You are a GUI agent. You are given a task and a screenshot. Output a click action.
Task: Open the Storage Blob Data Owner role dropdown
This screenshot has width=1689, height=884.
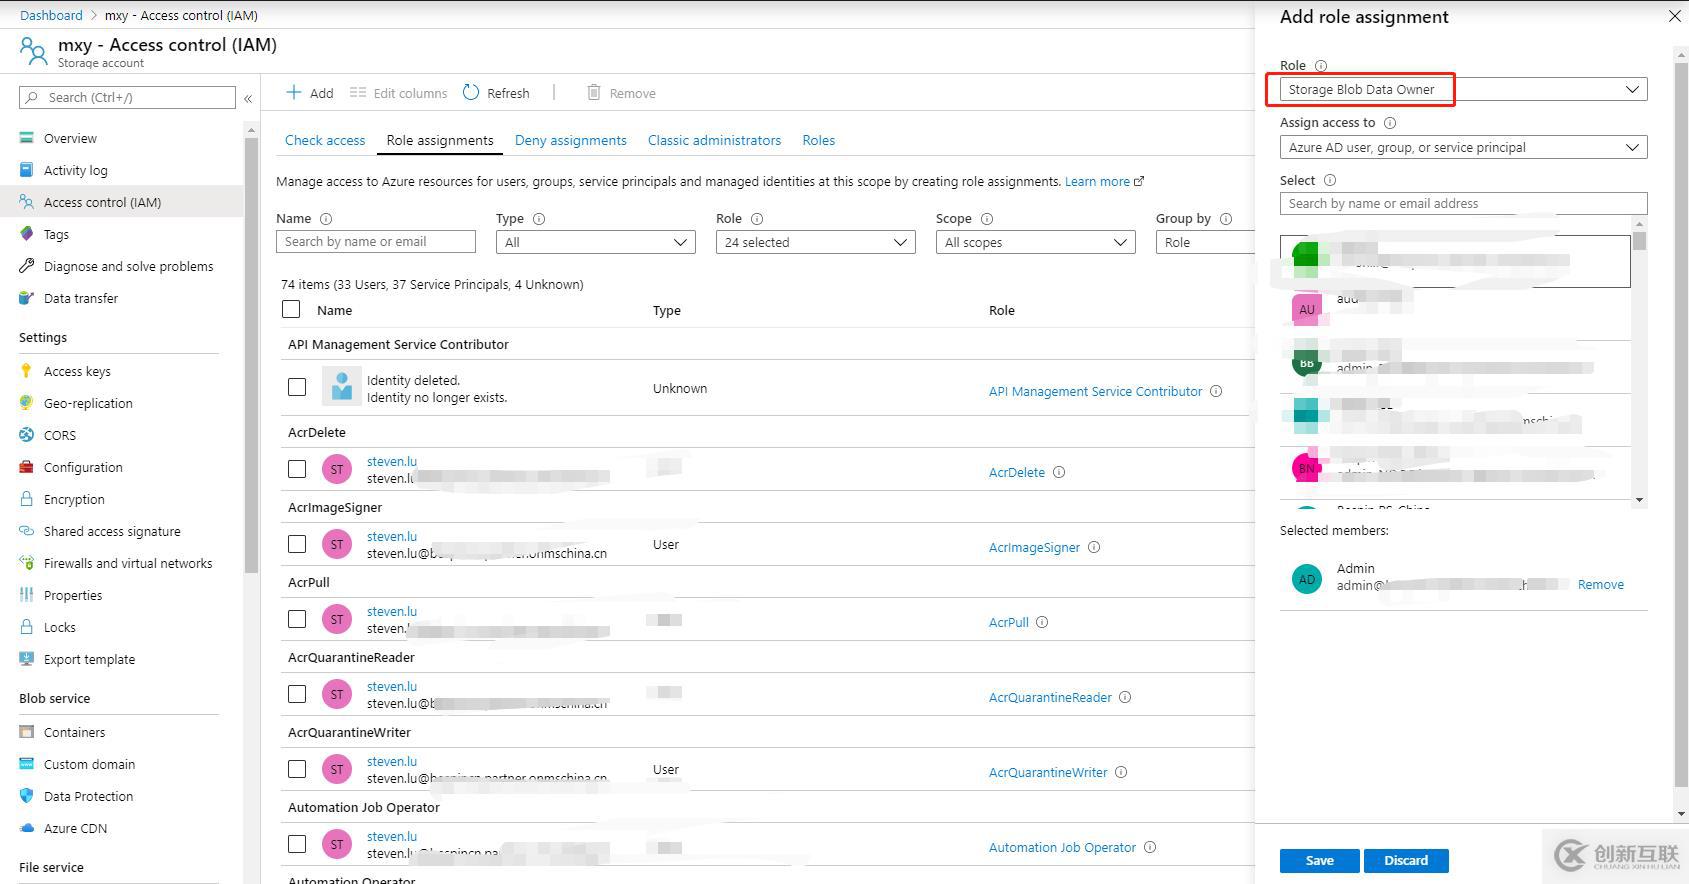1463,89
